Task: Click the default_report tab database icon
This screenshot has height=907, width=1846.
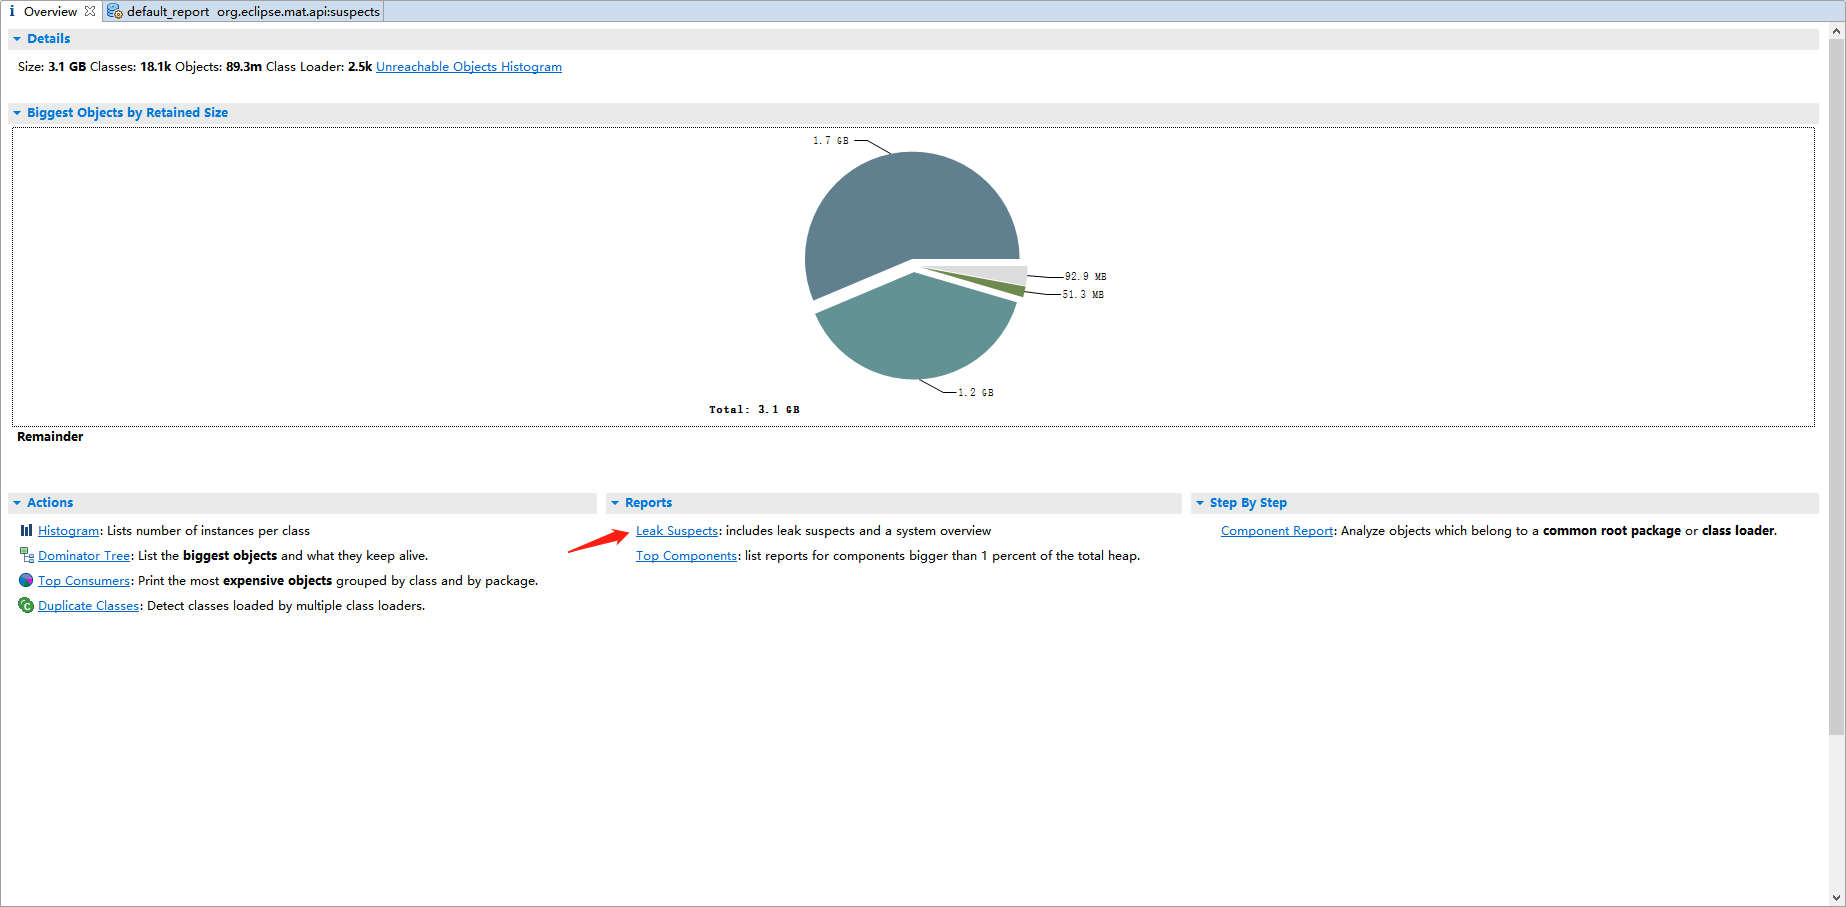Action: tap(115, 11)
